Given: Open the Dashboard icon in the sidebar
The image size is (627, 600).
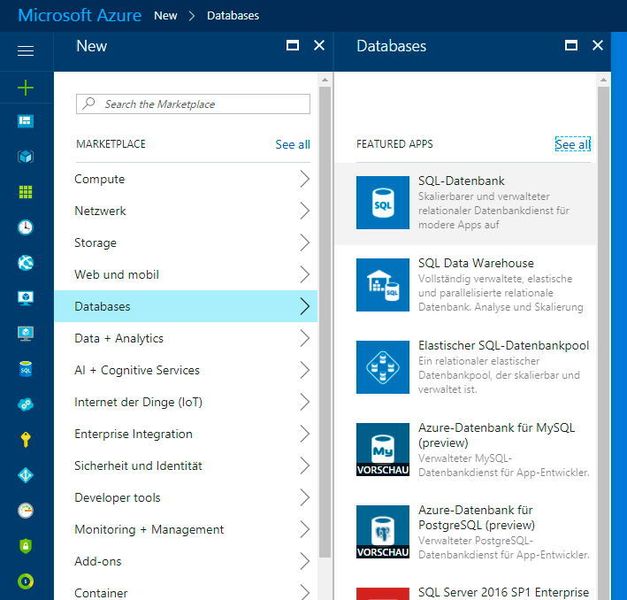Looking at the screenshot, I should tap(26, 121).
